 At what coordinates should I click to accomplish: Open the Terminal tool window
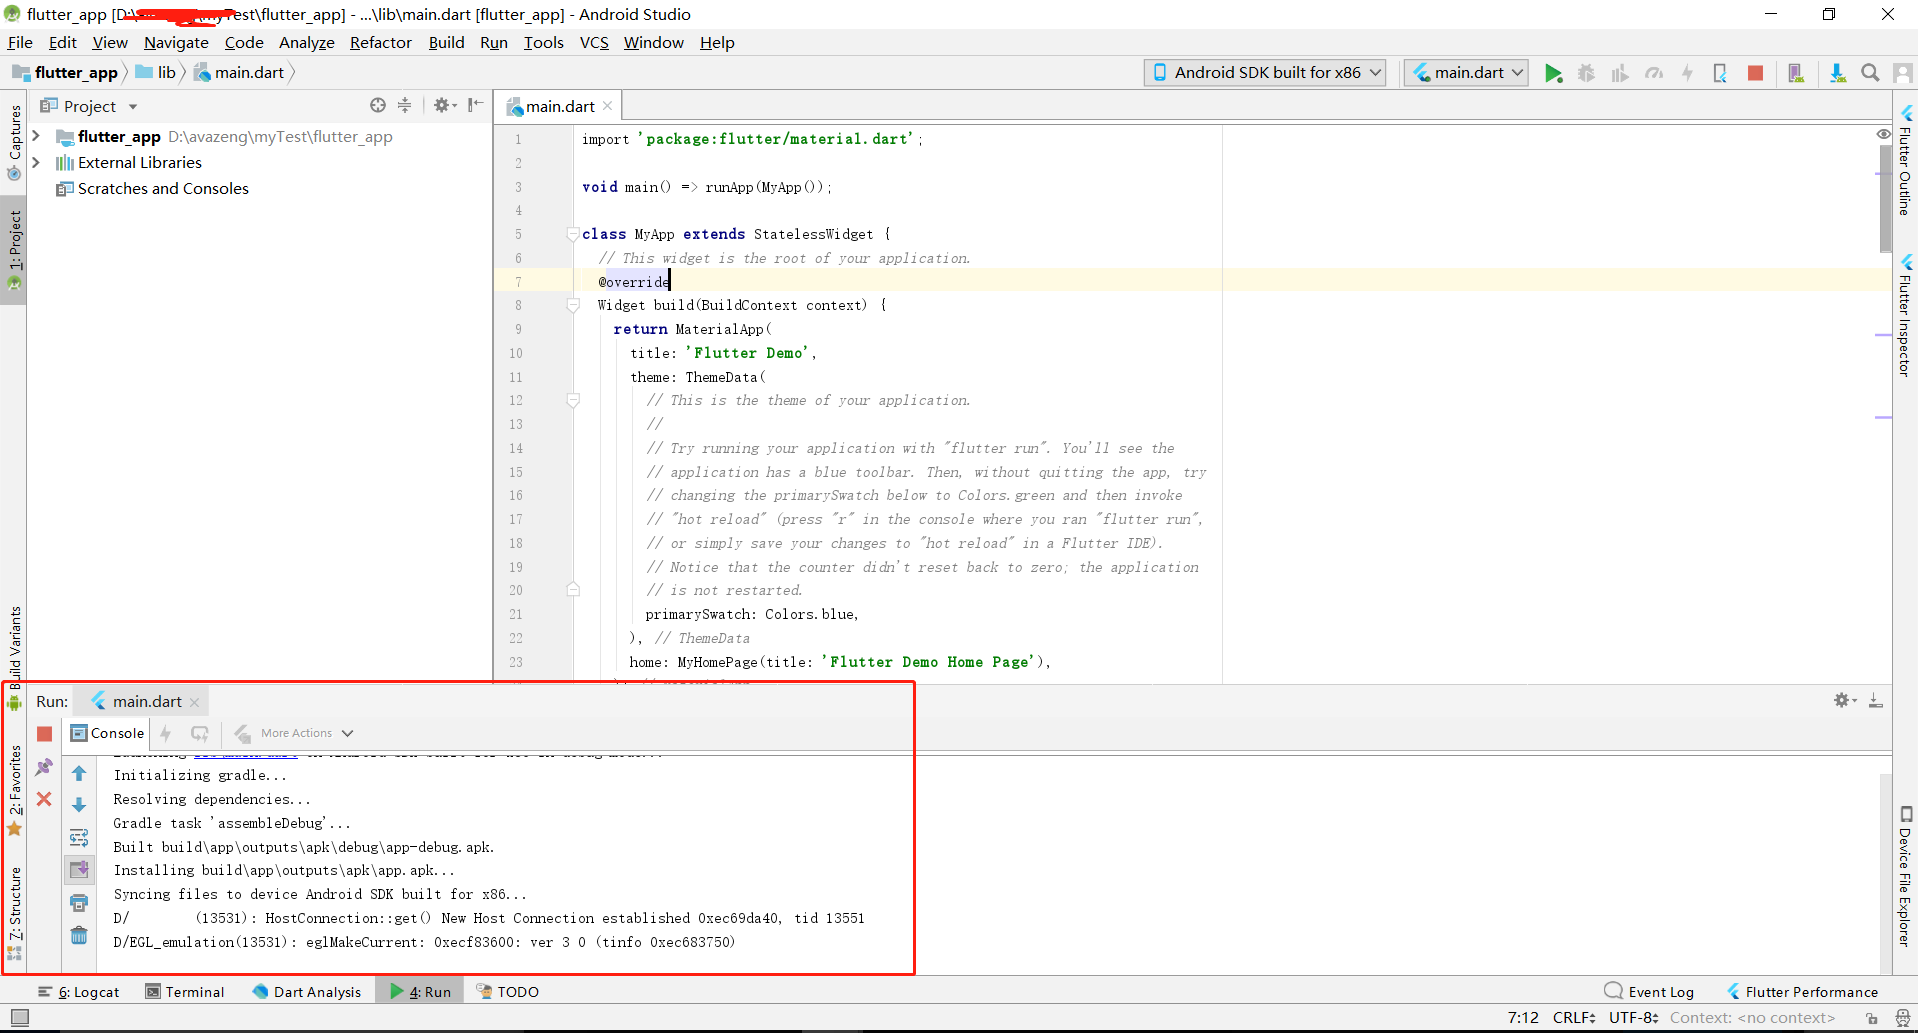click(x=185, y=992)
